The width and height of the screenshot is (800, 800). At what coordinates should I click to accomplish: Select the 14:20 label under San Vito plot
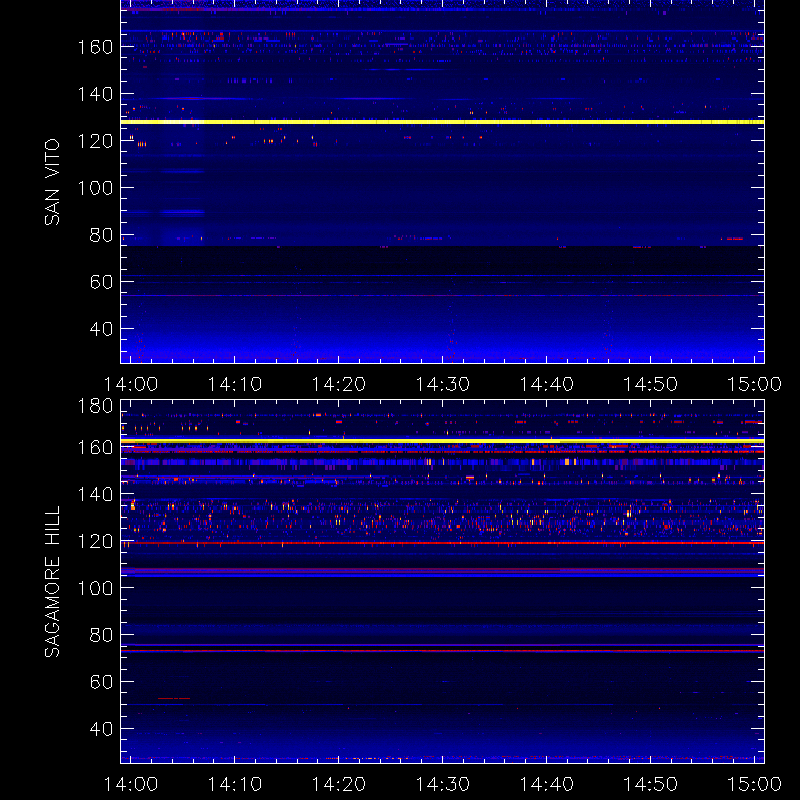click(x=339, y=384)
